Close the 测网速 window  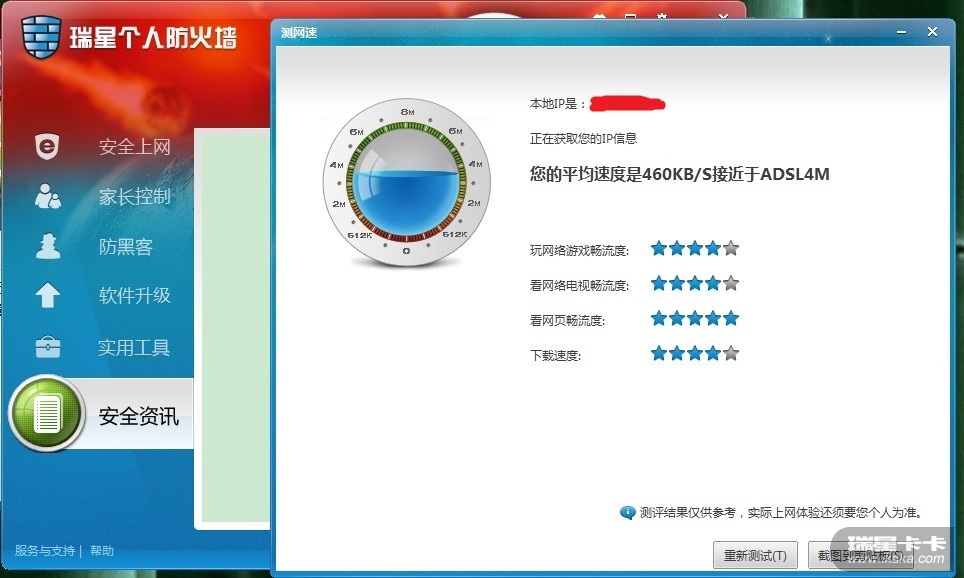[933, 31]
